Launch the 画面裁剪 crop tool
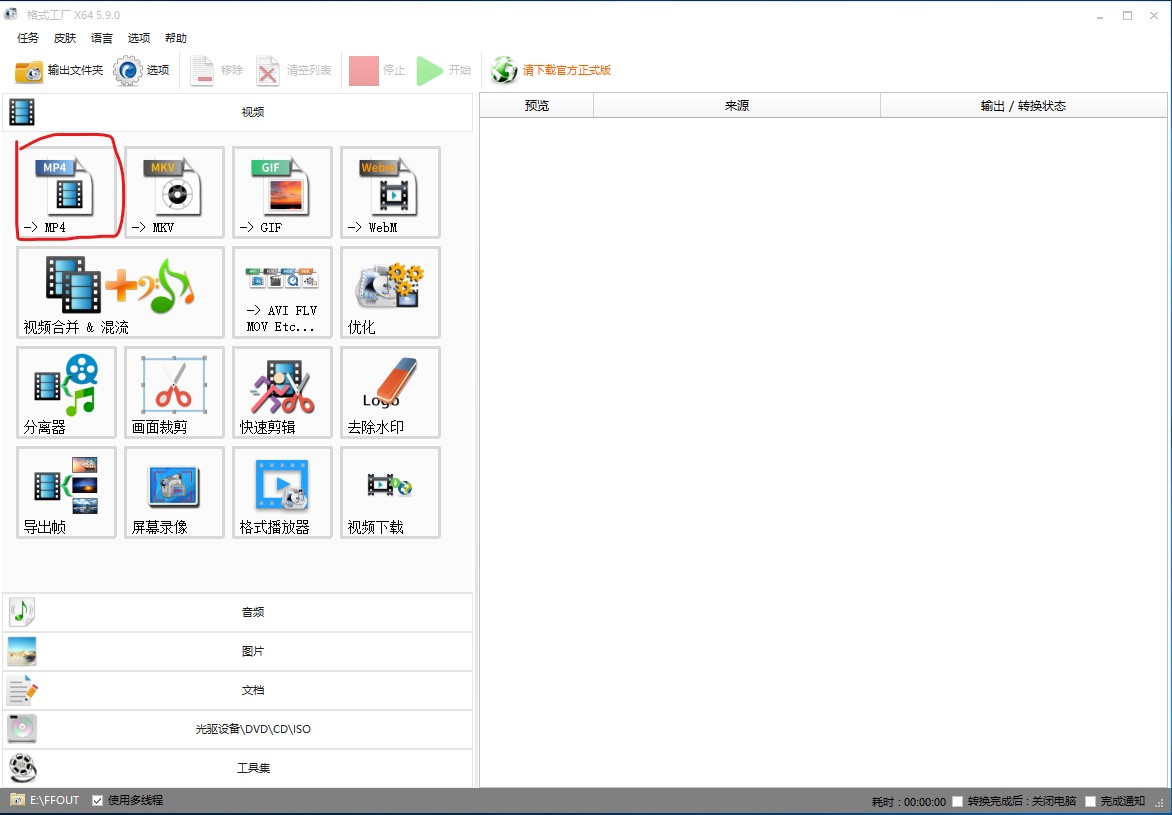The image size is (1172, 815). (174, 392)
